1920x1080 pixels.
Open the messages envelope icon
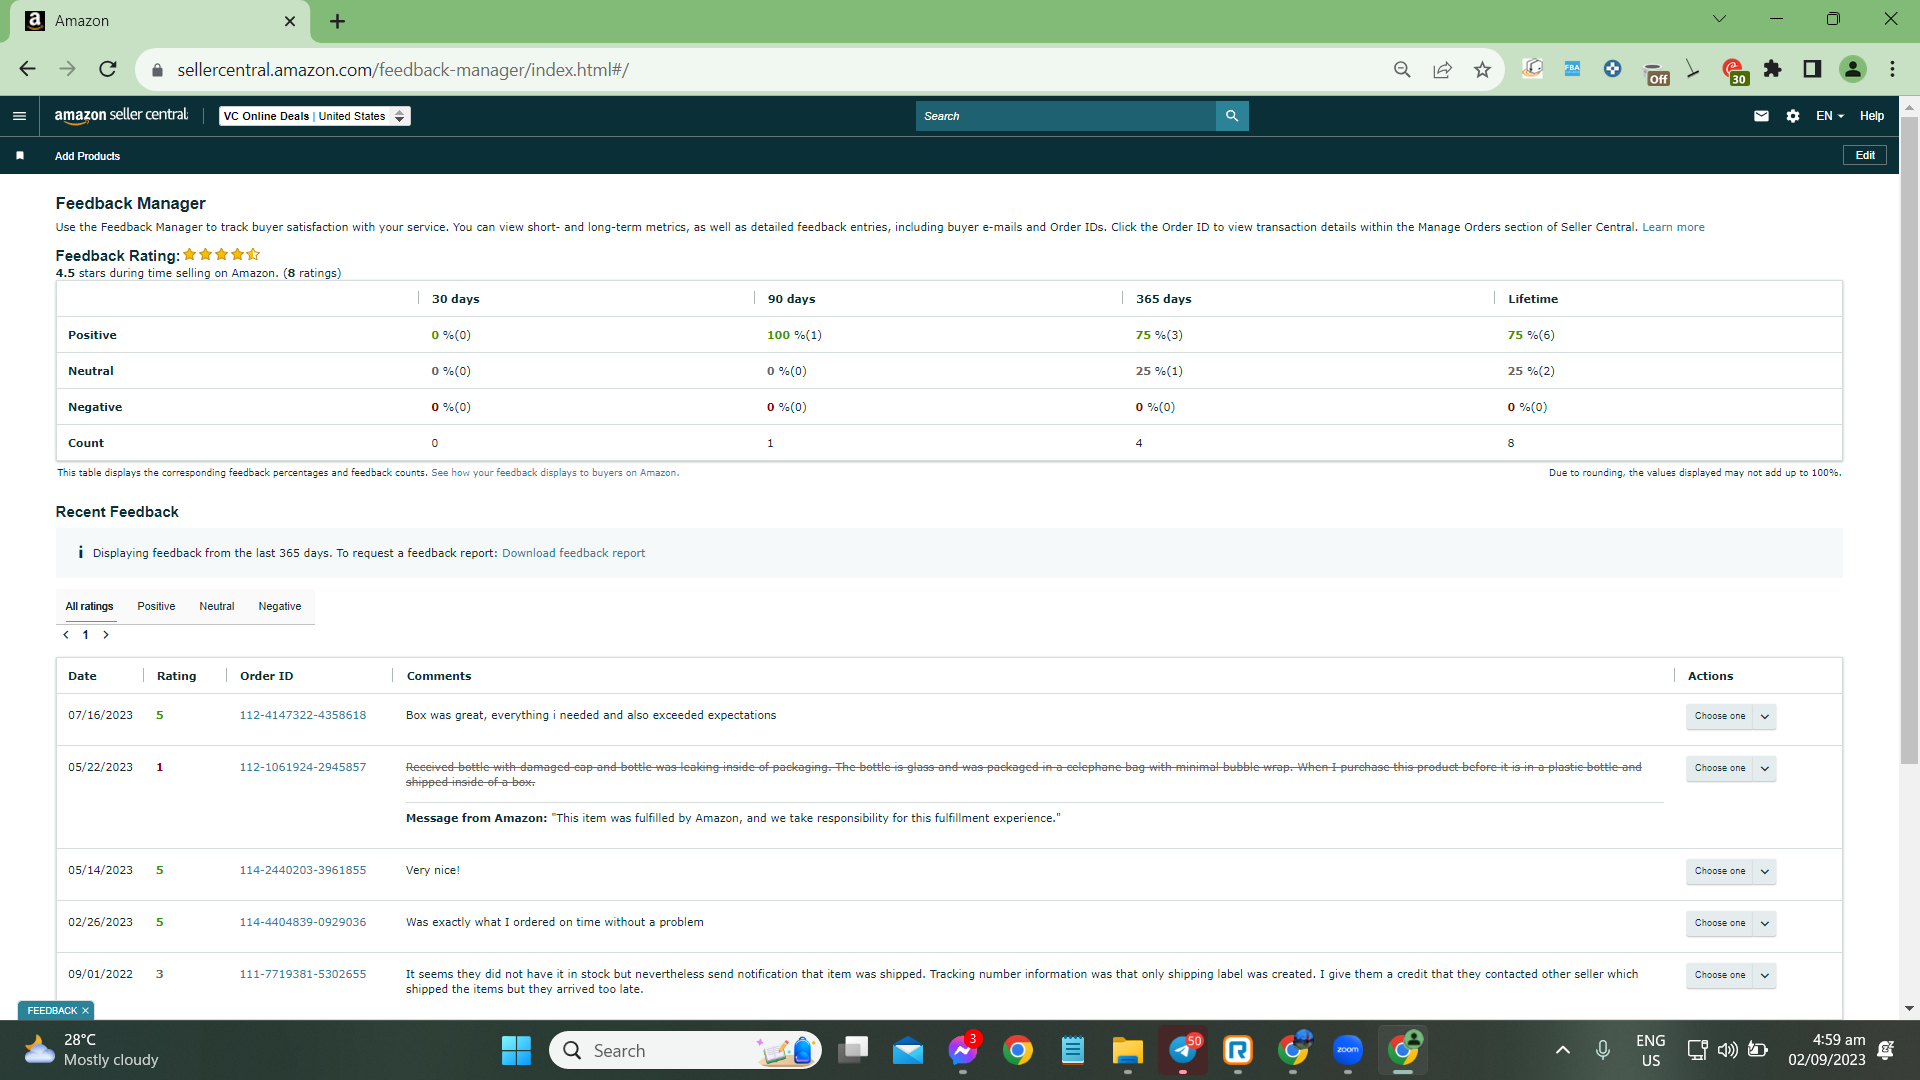tap(1761, 116)
